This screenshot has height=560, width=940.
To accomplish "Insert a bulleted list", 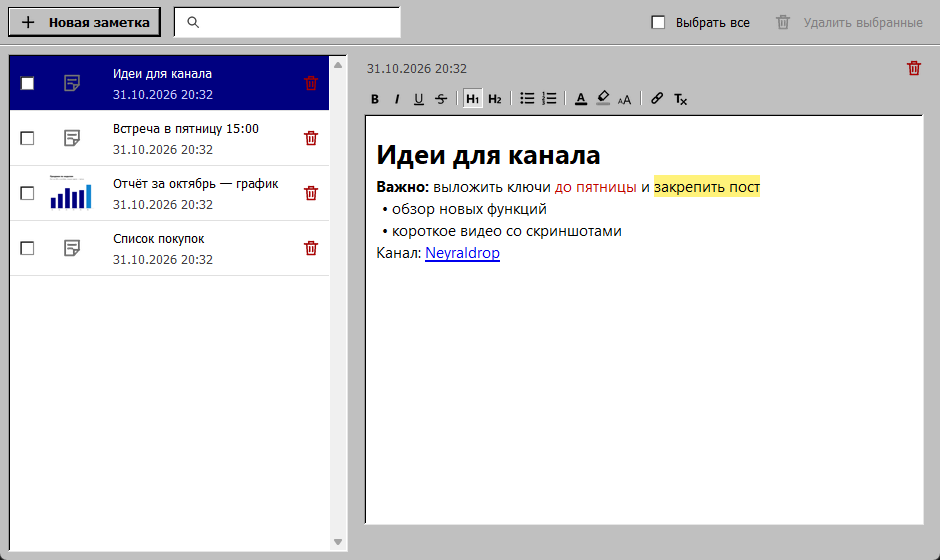I will pyautogui.click(x=527, y=98).
